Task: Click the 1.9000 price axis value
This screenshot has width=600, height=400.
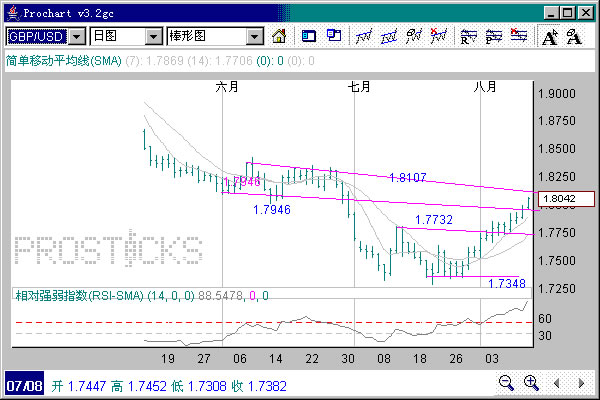Action: click(557, 94)
